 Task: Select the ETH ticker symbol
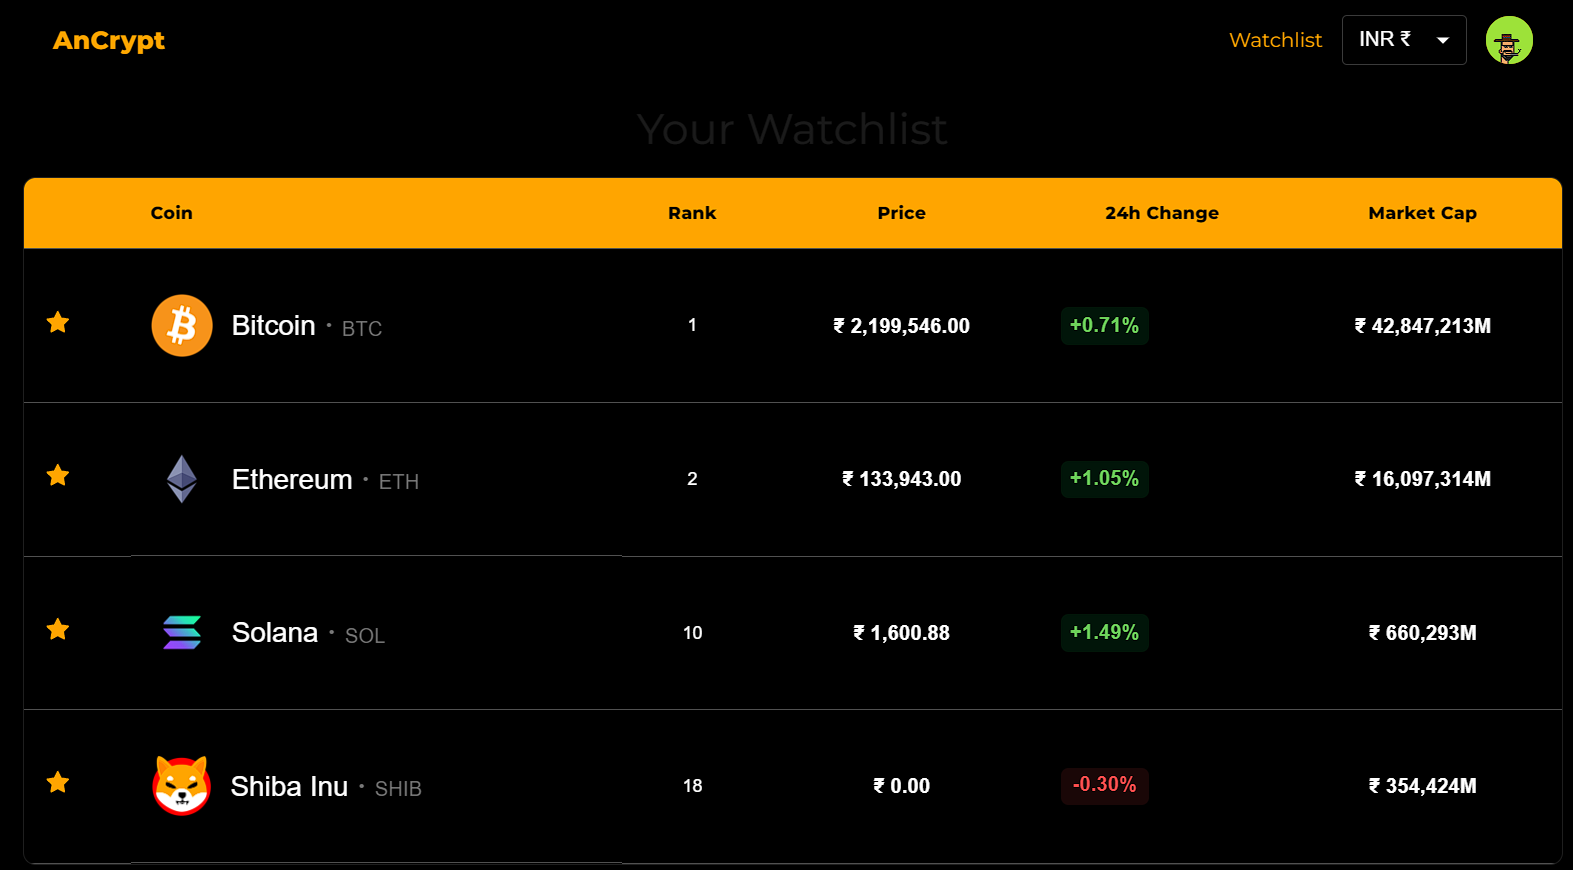pos(398,482)
